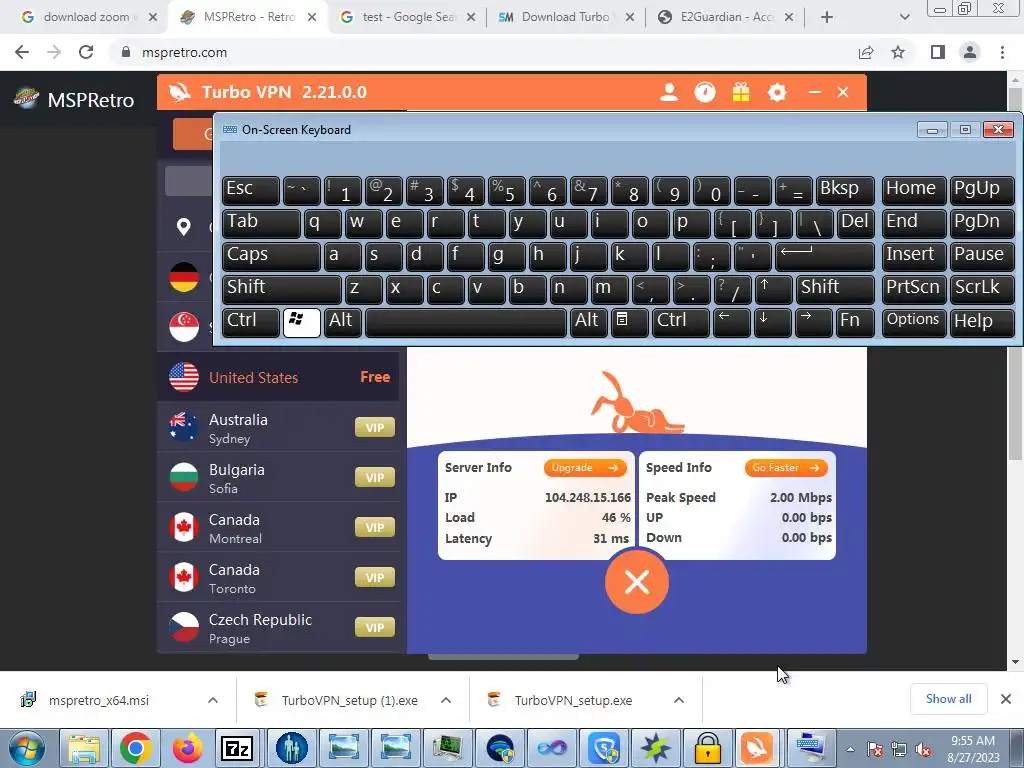Disconnect VPN with the orange X button
Viewport: 1024px width, 768px height.
(637, 581)
